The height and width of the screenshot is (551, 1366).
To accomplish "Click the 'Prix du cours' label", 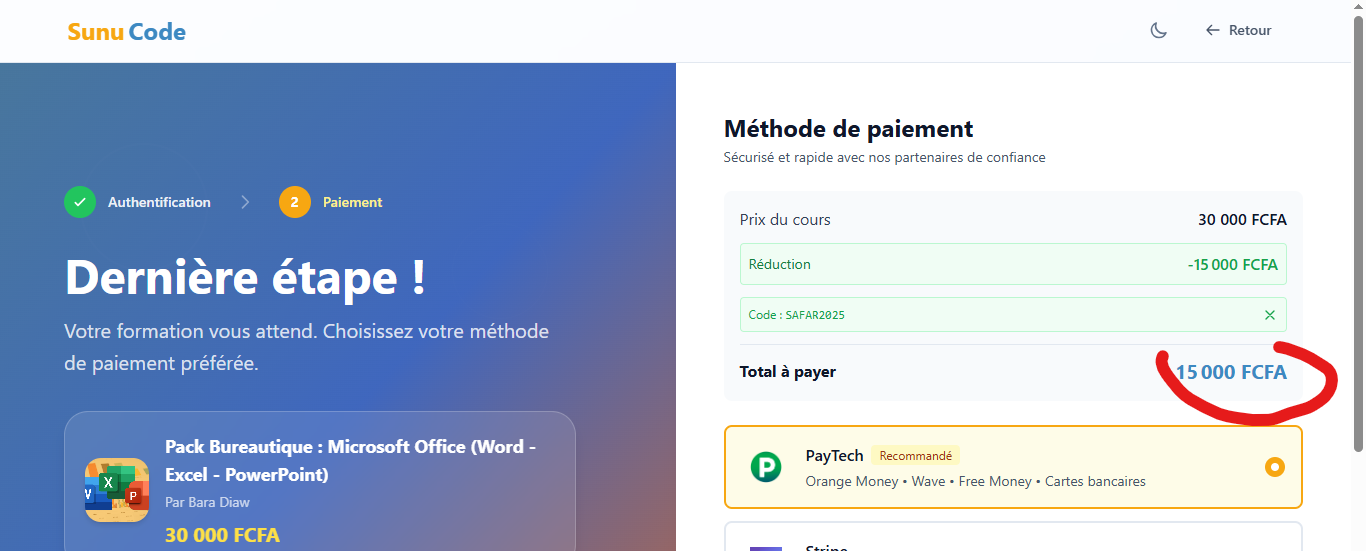I will [785, 220].
